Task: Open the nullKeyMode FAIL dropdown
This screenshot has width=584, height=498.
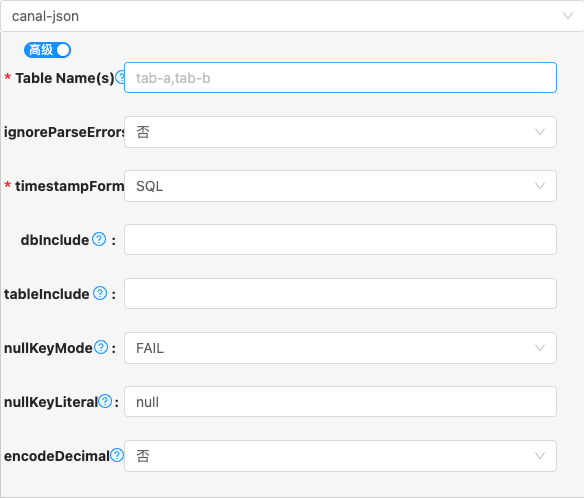Action: click(x=340, y=348)
